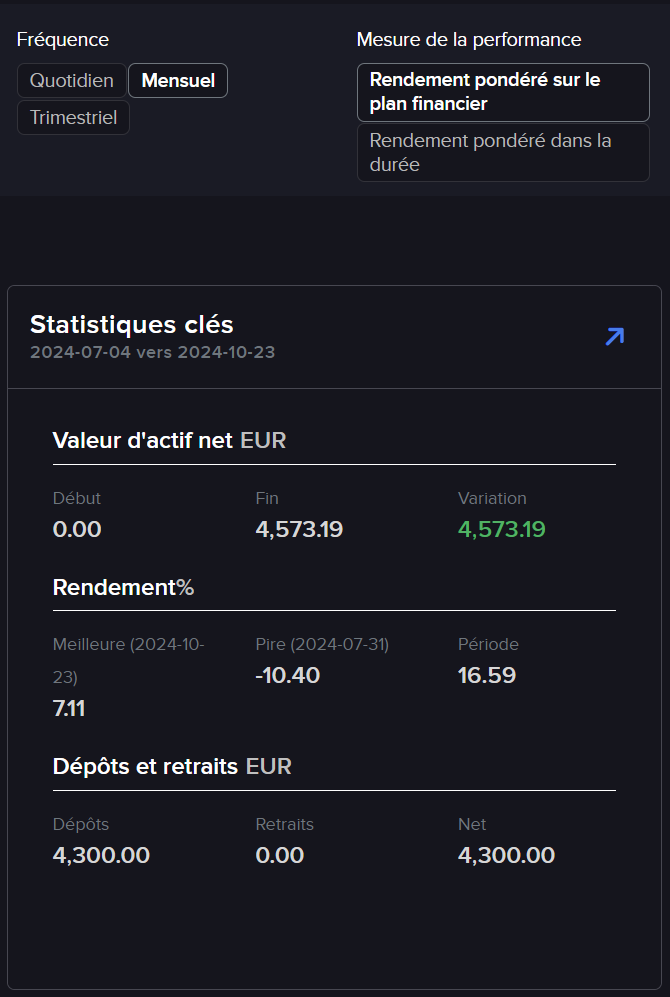Select the Mensuel frequency option

pyautogui.click(x=178, y=81)
